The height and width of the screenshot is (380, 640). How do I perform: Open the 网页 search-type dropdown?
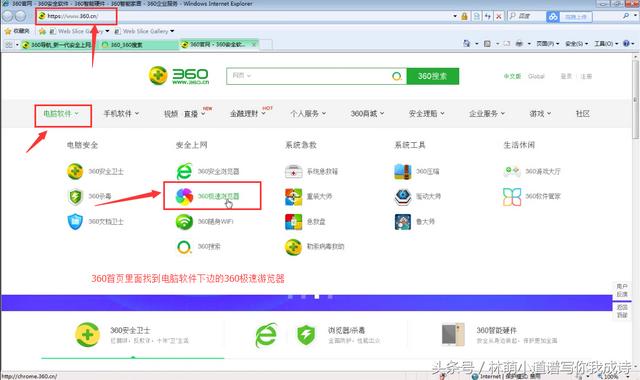242,76
